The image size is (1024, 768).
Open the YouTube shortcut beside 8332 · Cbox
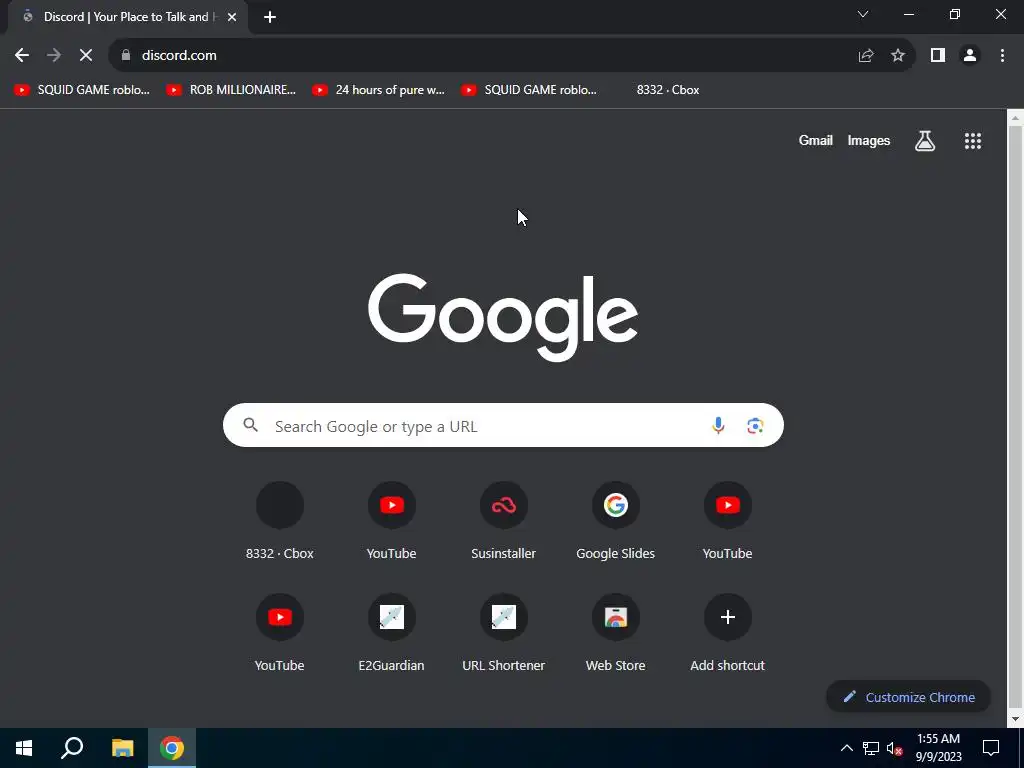click(x=391, y=521)
